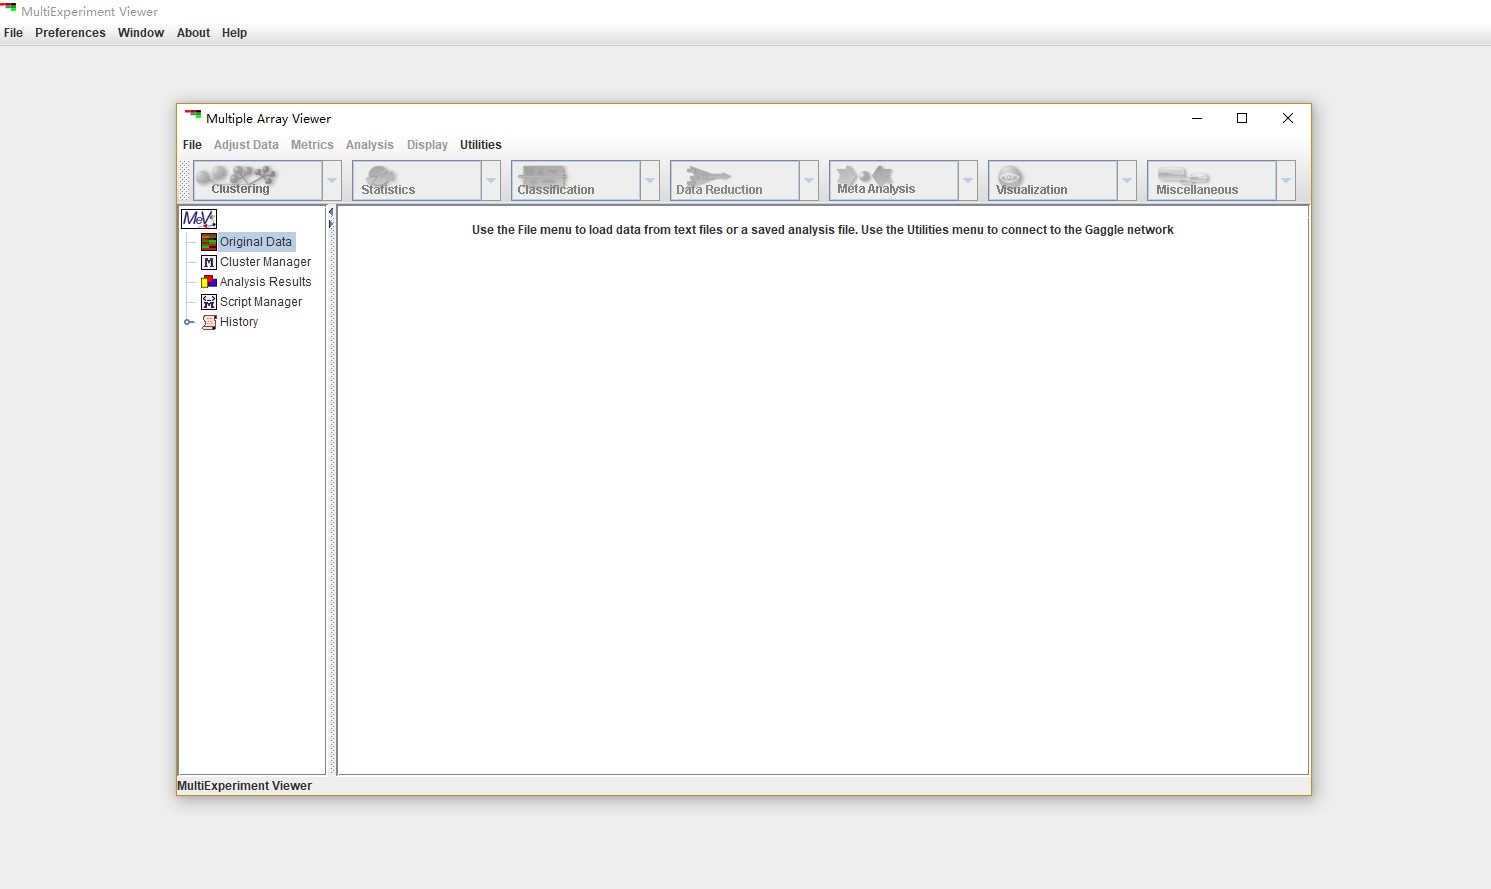
Task: Expand the Clustering dropdown arrow
Action: click(x=332, y=181)
